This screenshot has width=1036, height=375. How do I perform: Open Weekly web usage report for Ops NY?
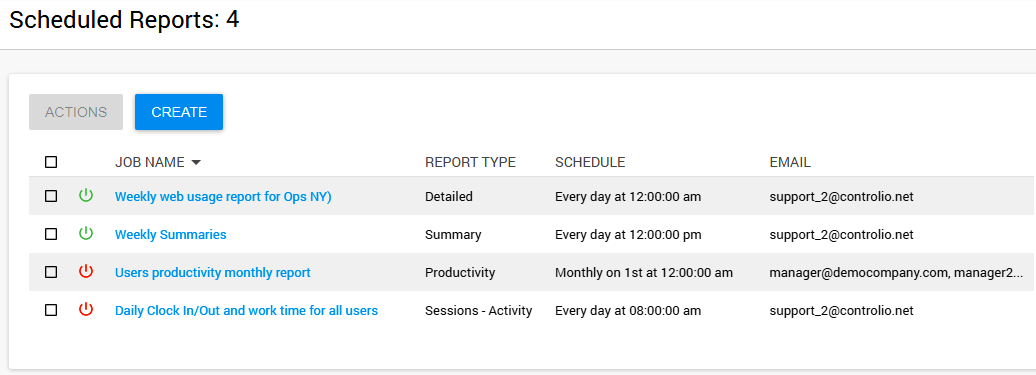pos(223,197)
